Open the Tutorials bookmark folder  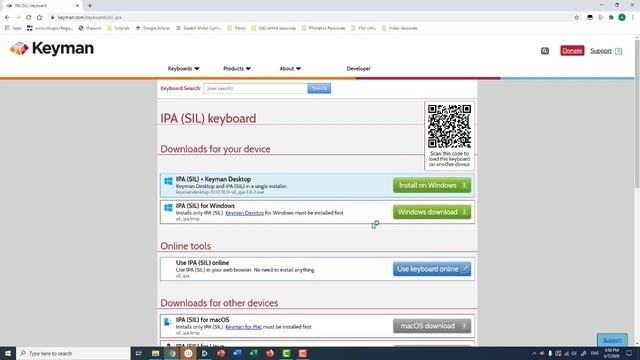tap(118, 28)
